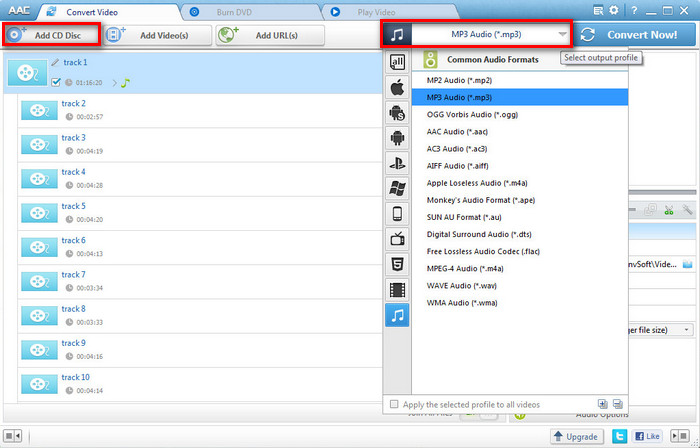Image resolution: width=700 pixels, height=448 pixels.
Task: Select the video film strip category icon
Action: pyautogui.click(x=397, y=290)
